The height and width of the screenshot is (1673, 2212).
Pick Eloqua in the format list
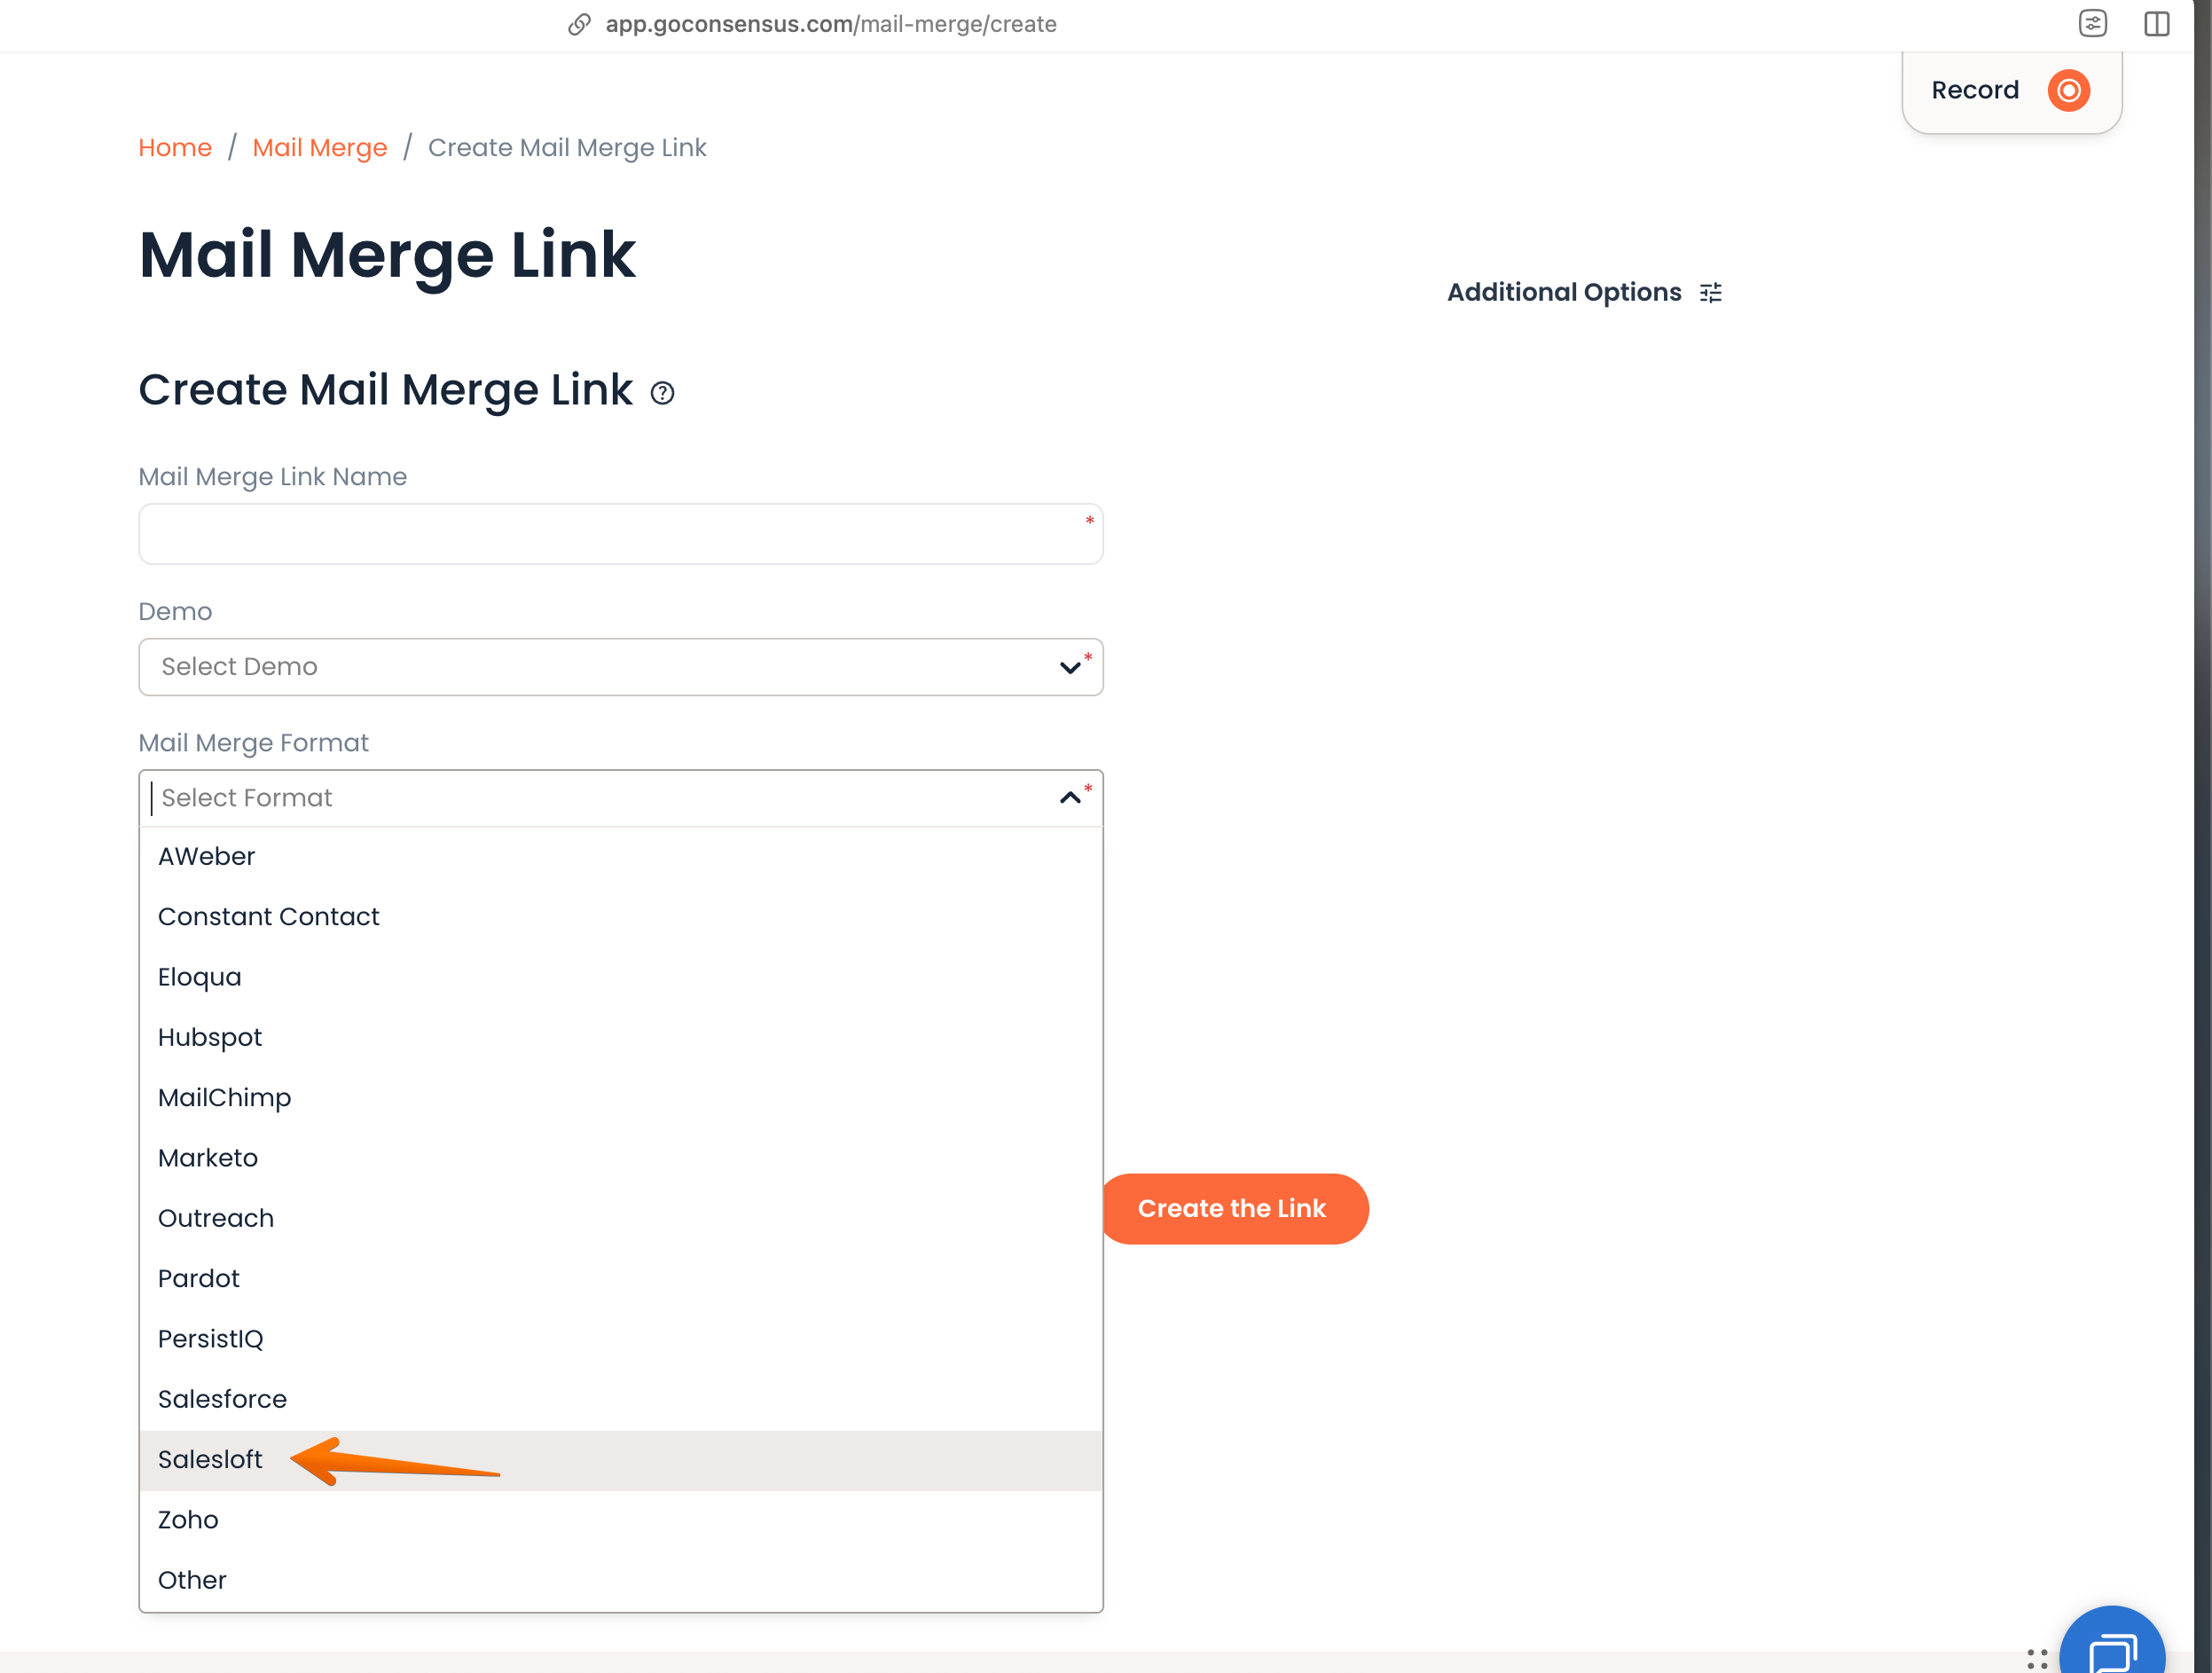(621, 977)
